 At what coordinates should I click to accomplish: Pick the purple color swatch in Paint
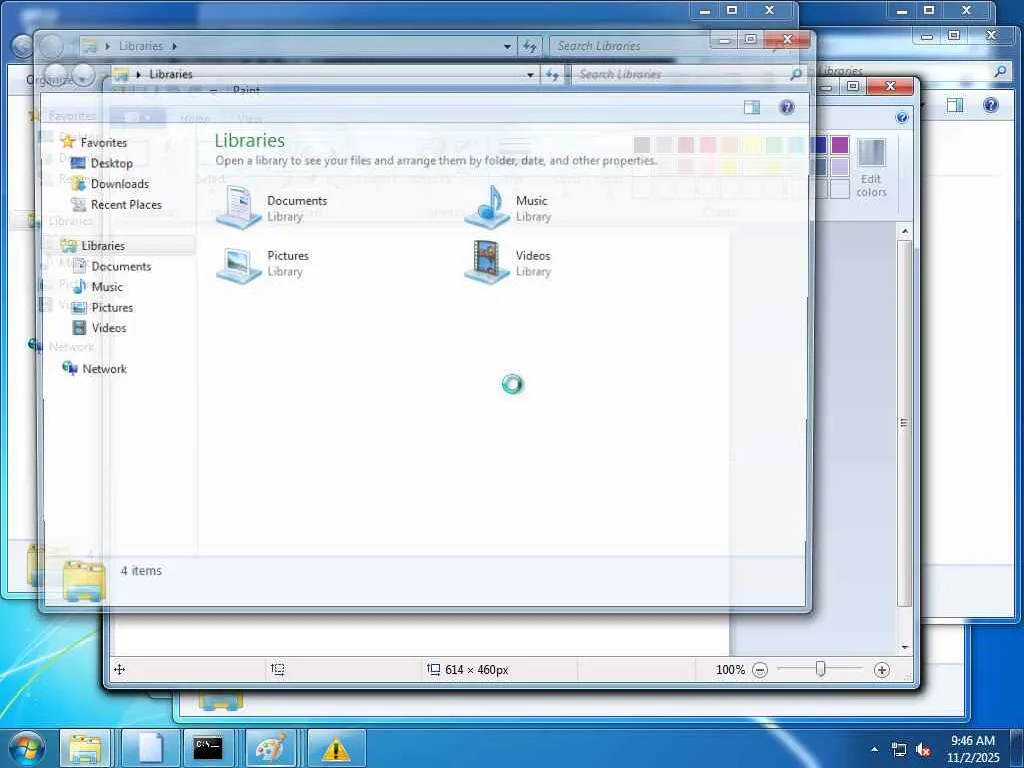(840, 144)
